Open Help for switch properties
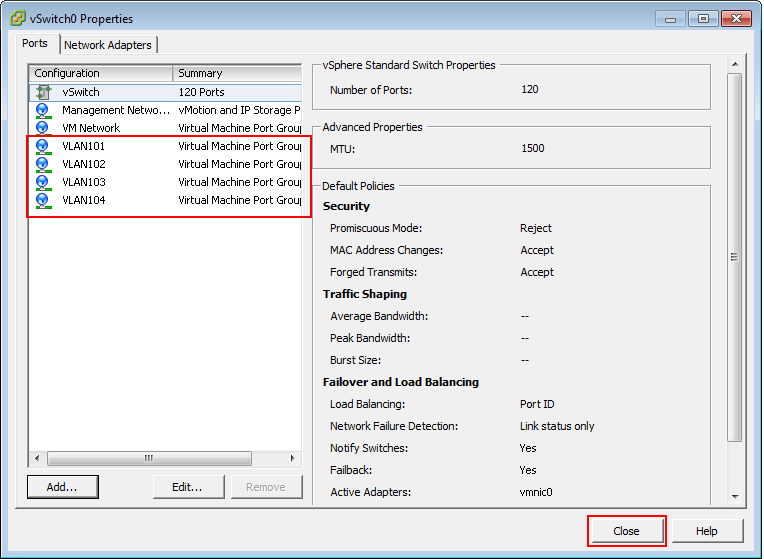This screenshot has width=764, height=559. point(707,531)
